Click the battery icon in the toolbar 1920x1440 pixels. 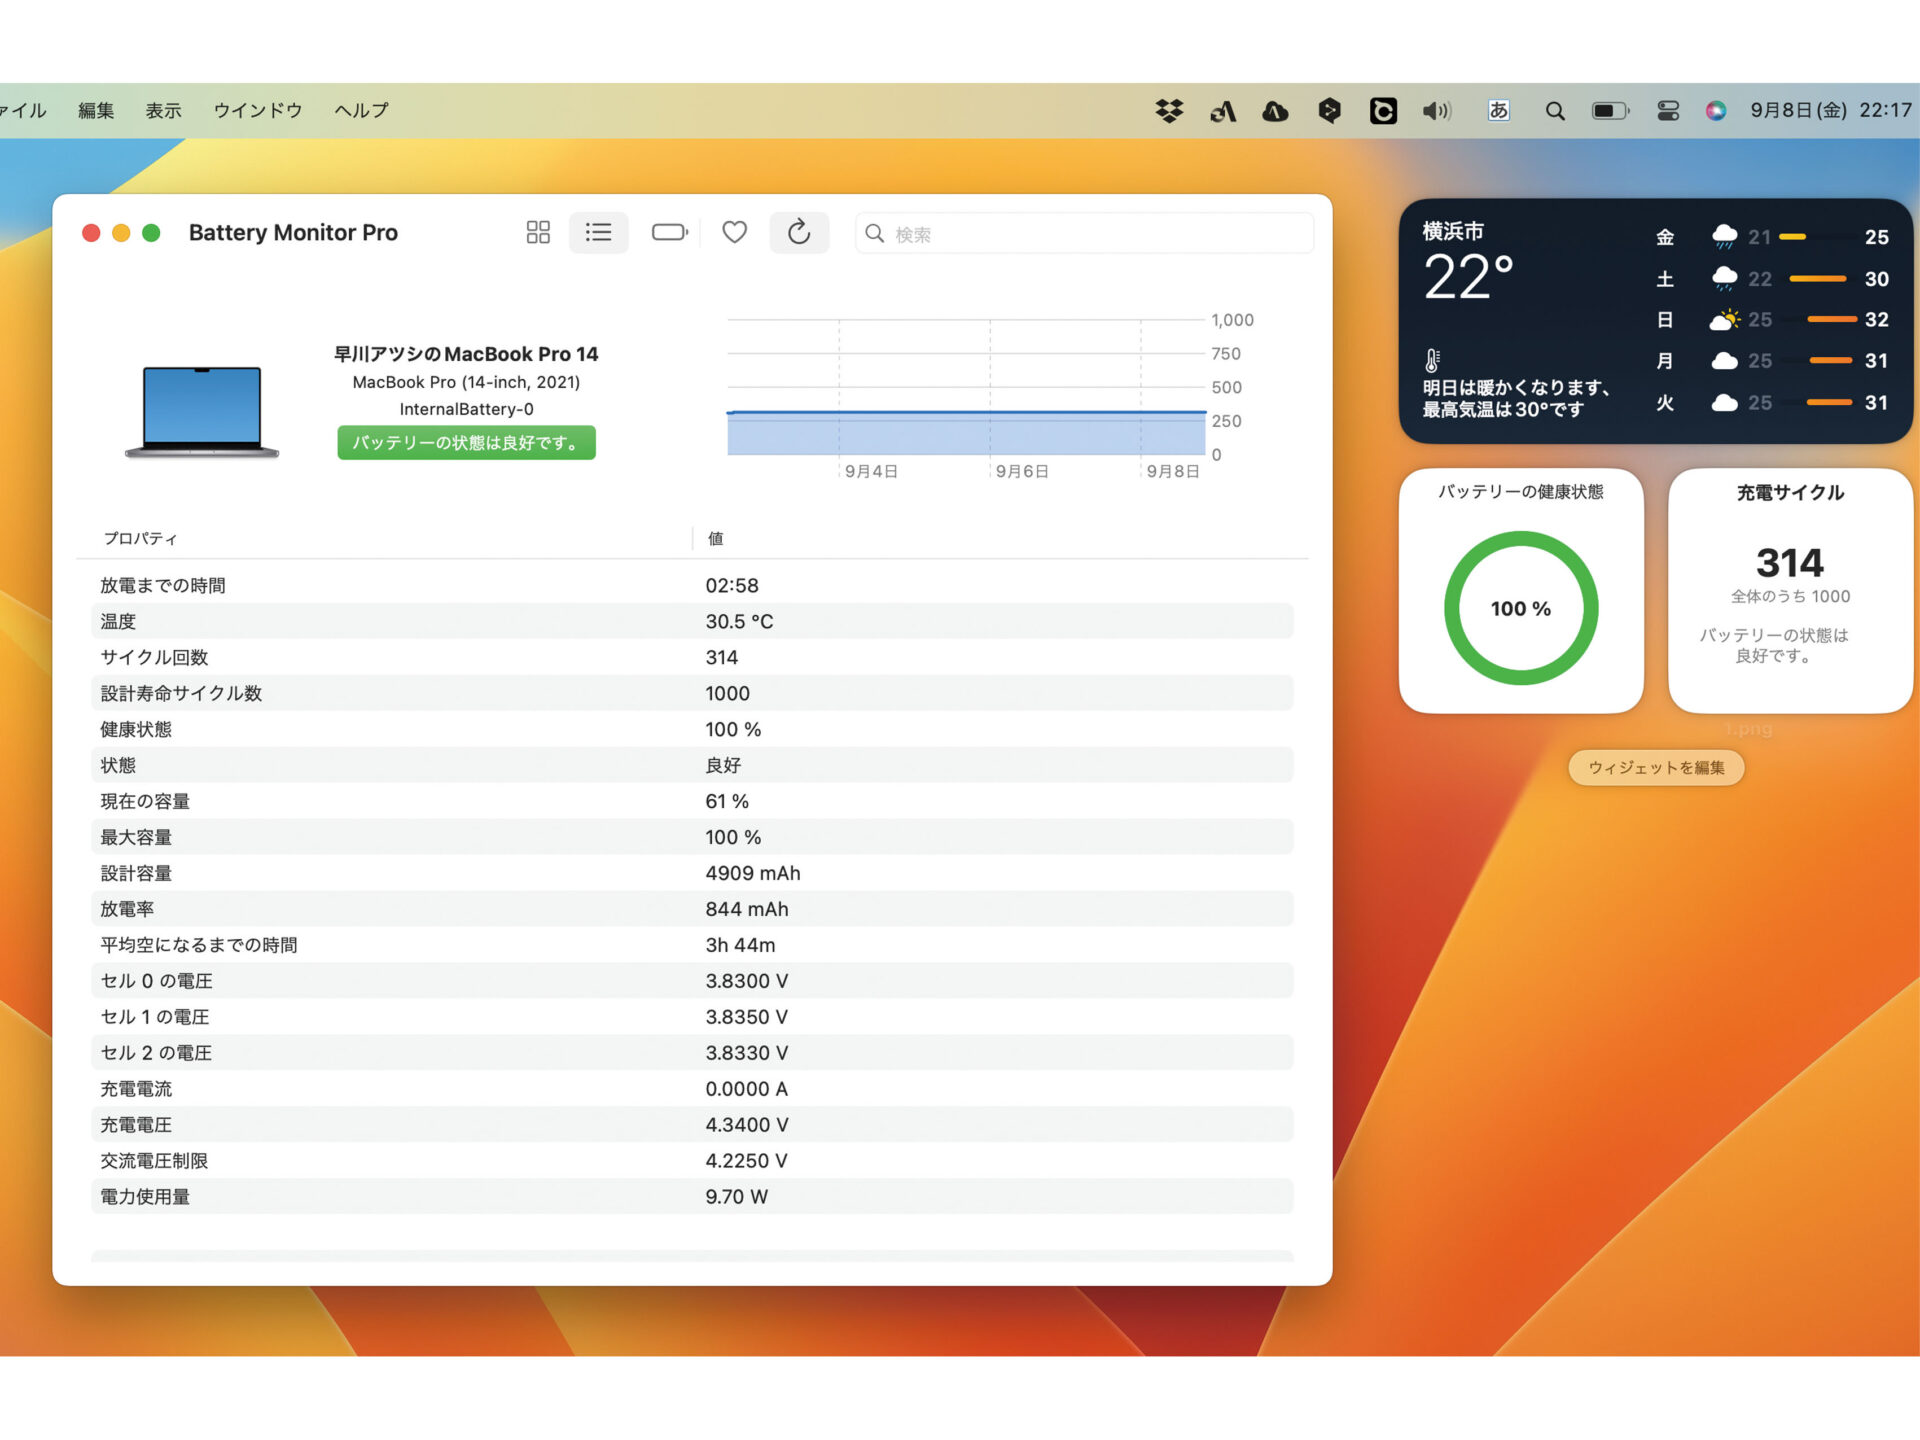[669, 233]
